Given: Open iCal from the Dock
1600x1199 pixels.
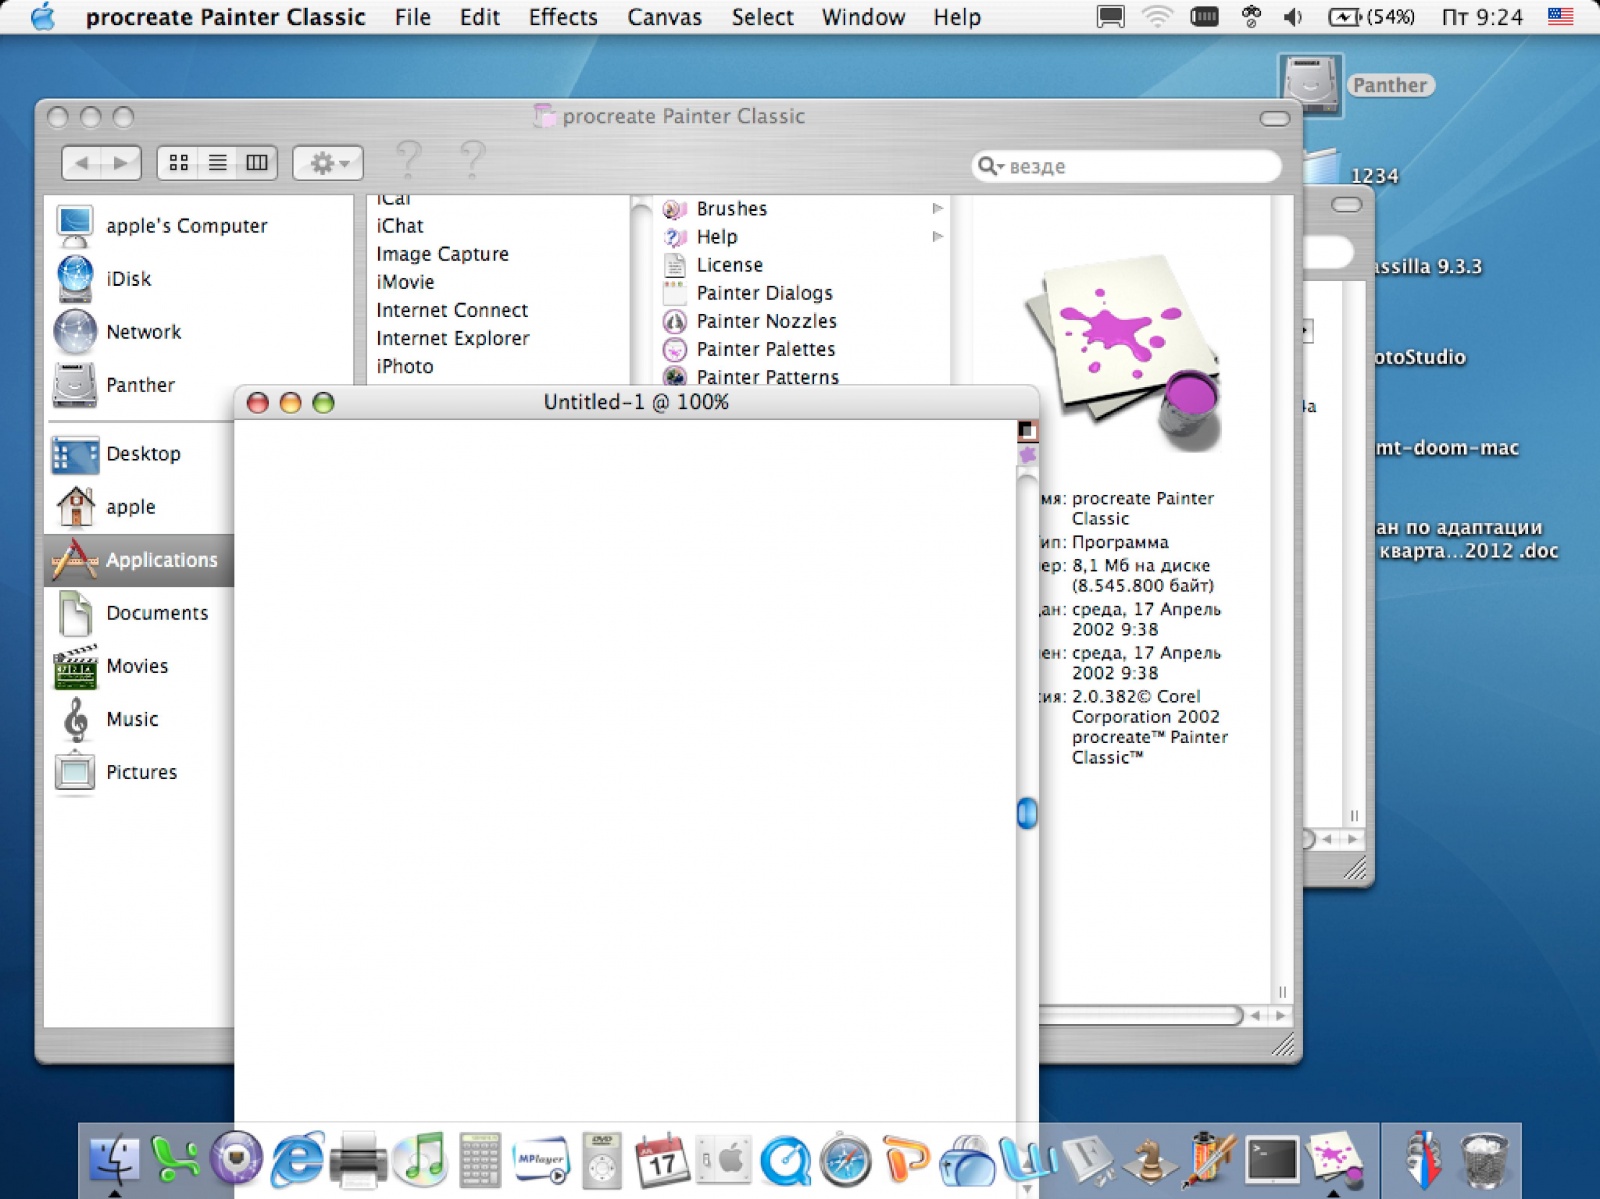Looking at the screenshot, I should click(x=662, y=1160).
